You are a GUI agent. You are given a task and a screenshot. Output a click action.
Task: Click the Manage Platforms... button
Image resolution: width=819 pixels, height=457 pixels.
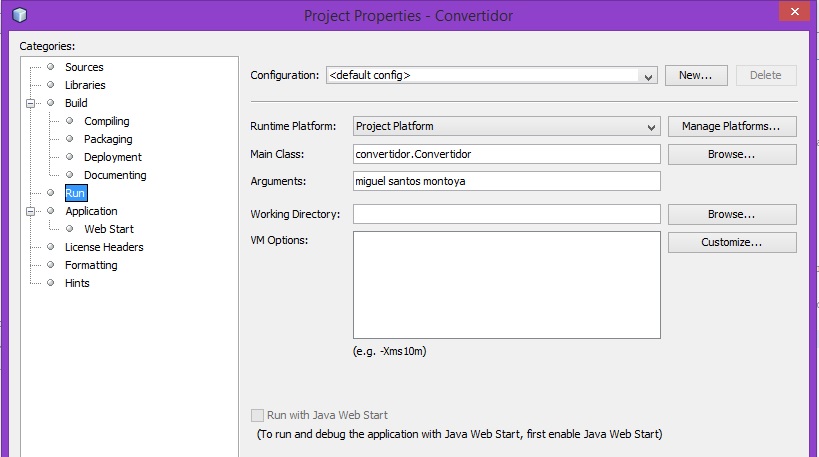(x=732, y=127)
